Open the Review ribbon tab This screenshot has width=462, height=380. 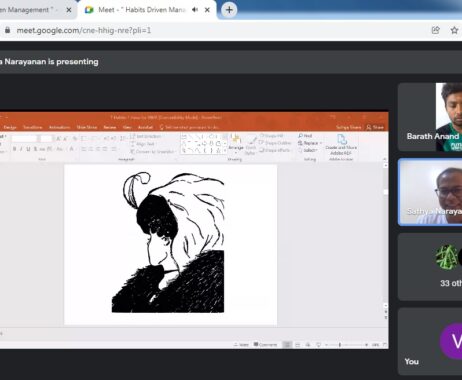[110, 127]
